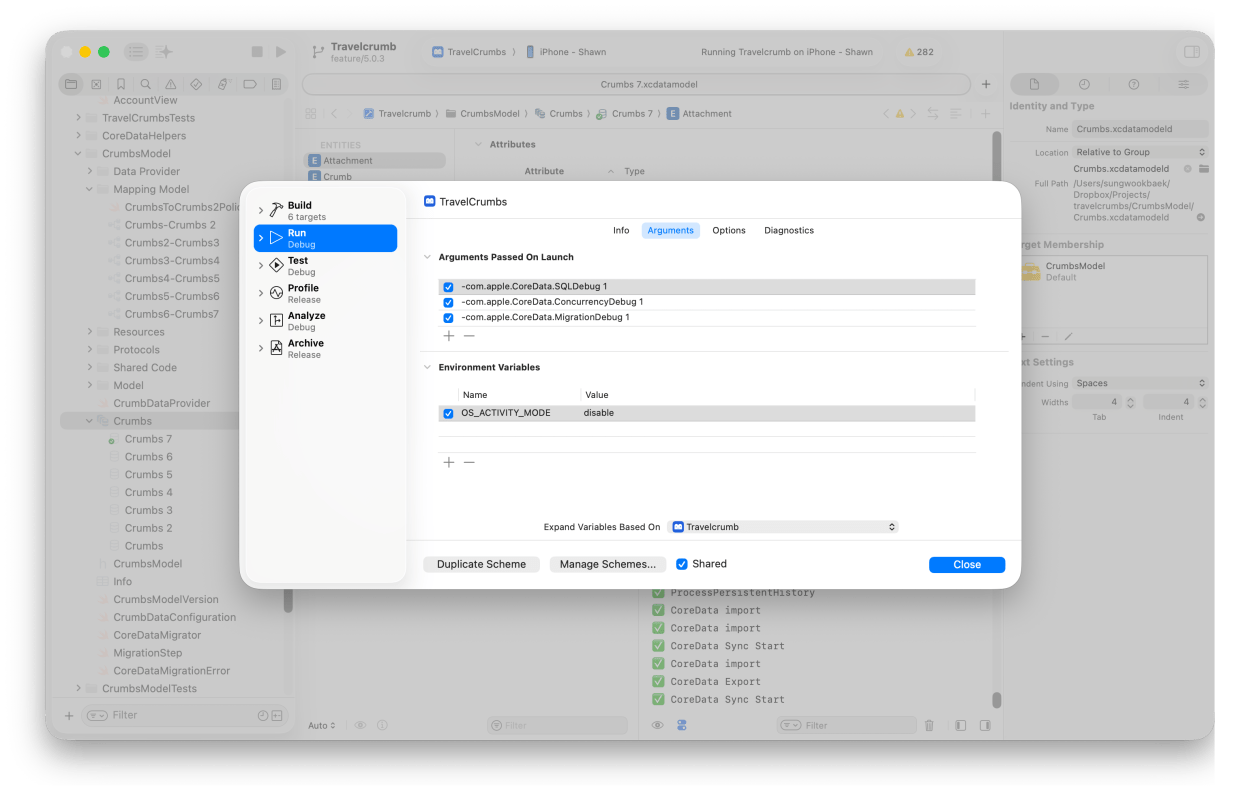Open the File inspector icon
The image size is (1260, 800).
[x=1034, y=85]
